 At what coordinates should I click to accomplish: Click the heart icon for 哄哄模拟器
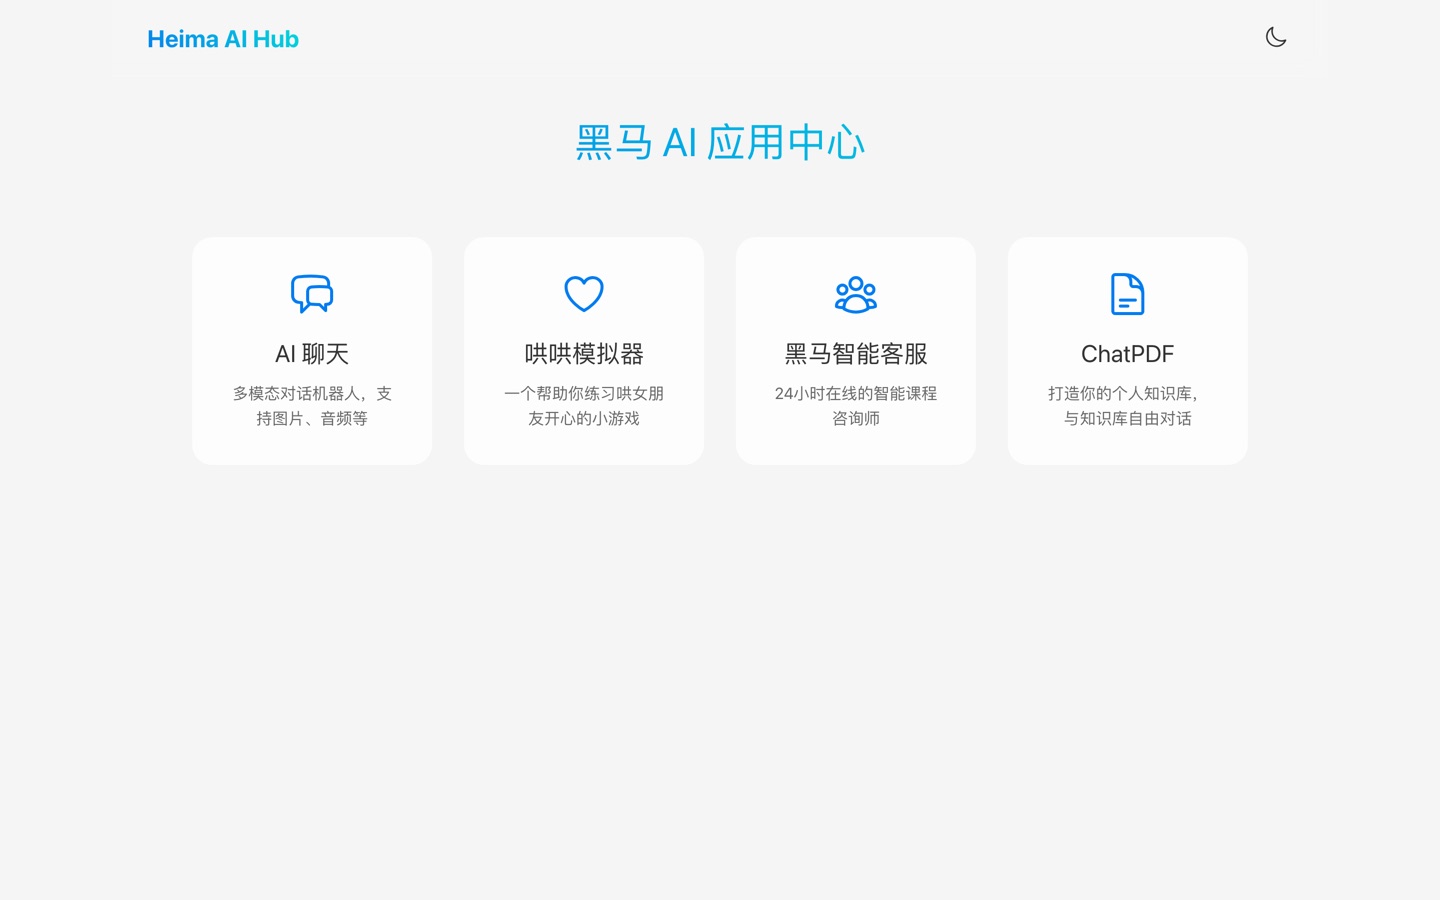pos(584,294)
